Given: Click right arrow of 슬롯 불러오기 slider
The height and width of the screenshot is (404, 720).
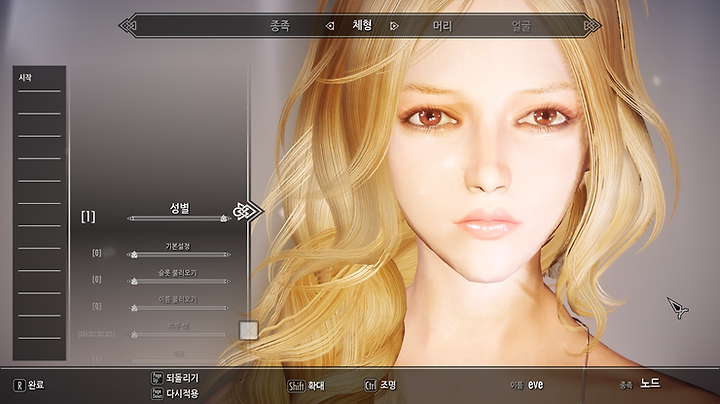Looking at the screenshot, I should (228, 281).
